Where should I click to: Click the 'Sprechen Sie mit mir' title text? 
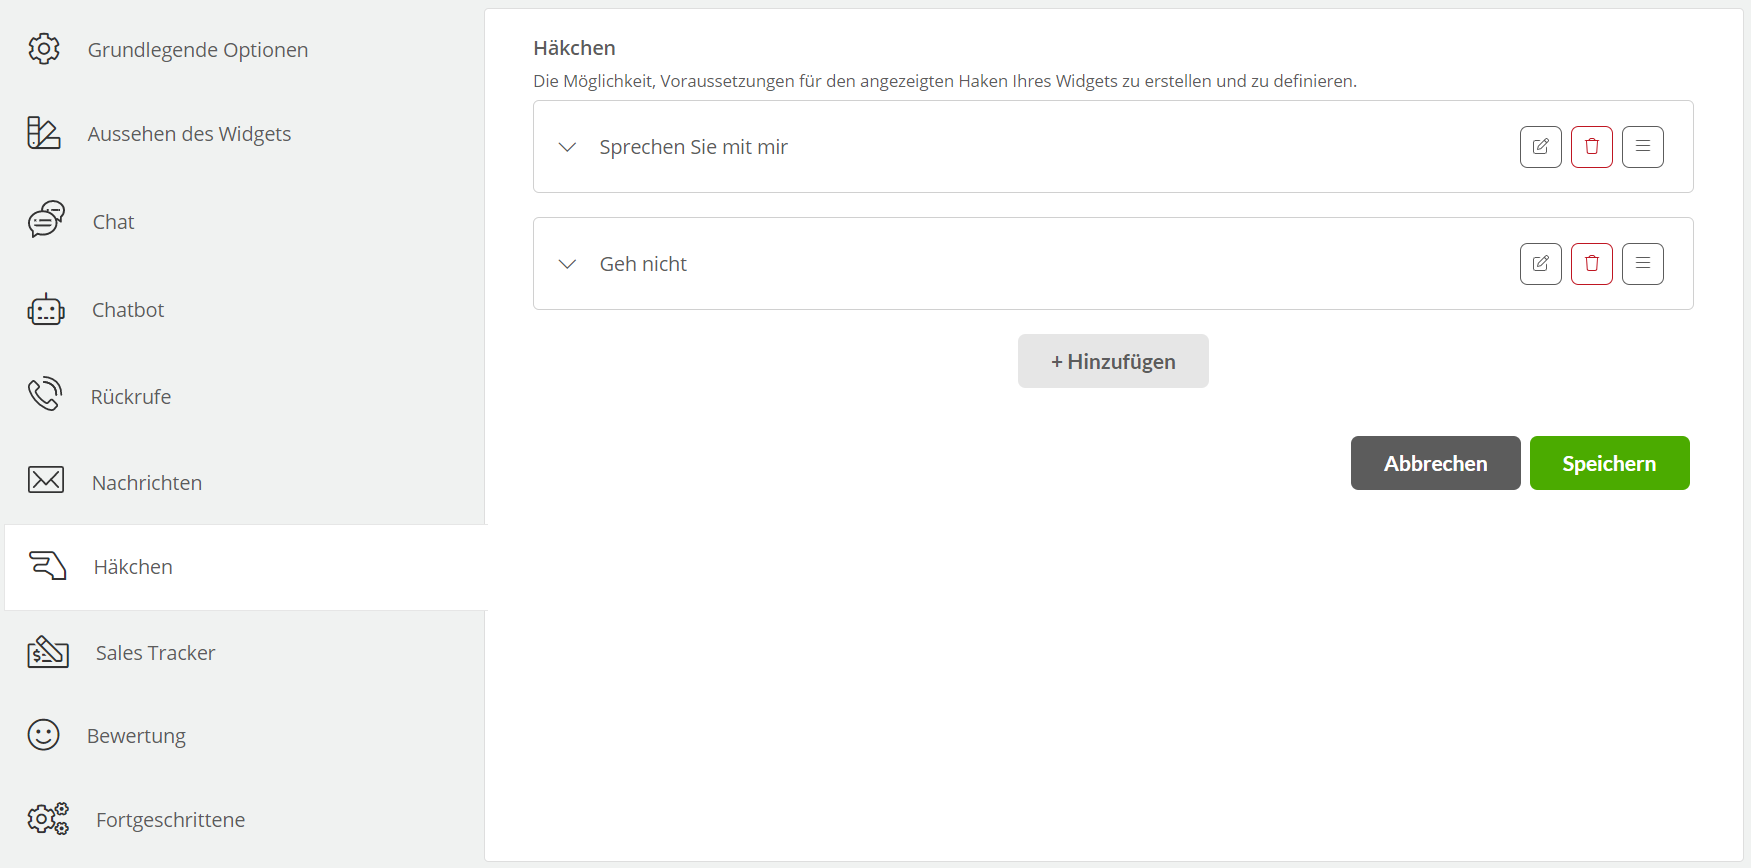tap(694, 147)
